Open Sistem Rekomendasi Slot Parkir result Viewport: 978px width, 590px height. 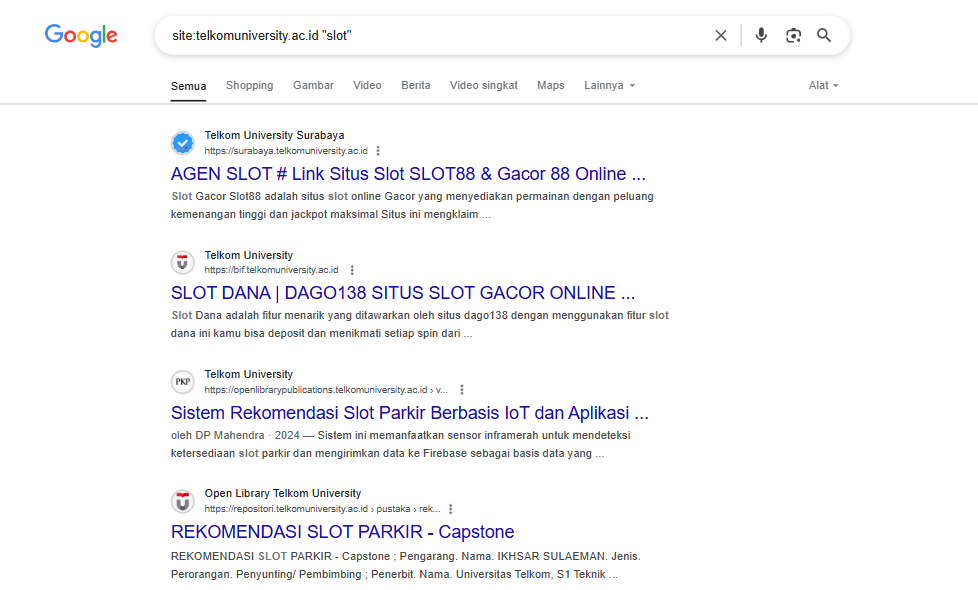click(x=410, y=413)
